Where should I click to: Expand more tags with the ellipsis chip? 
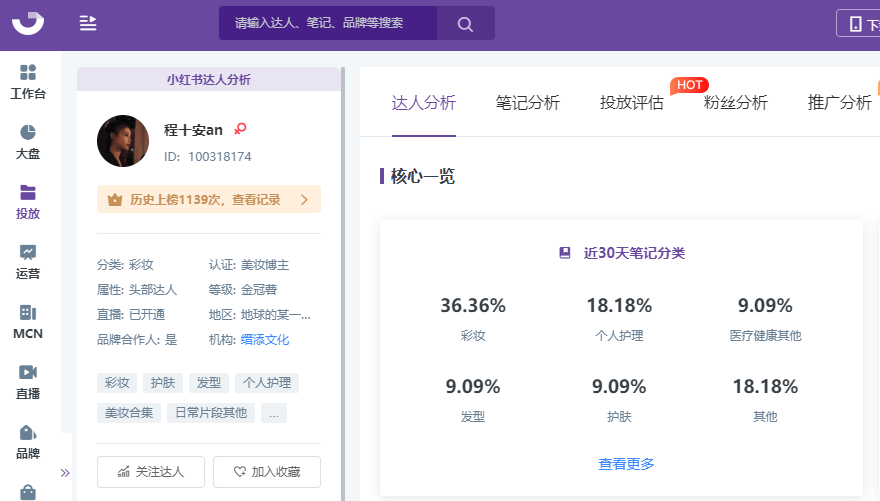click(x=273, y=412)
